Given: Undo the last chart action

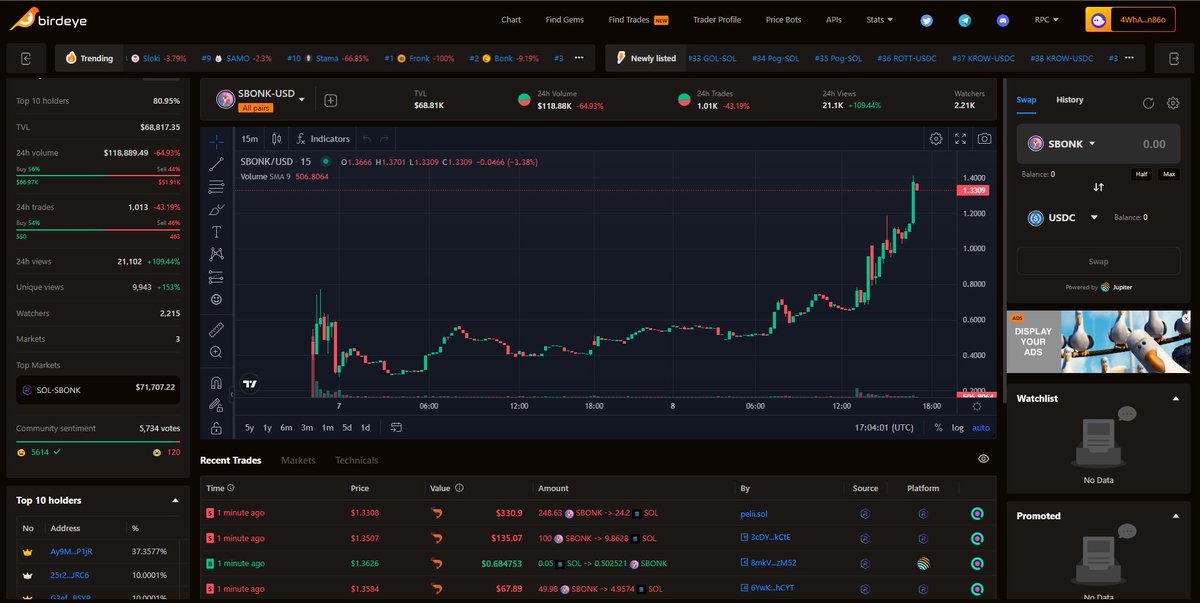Looking at the screenshot, I should [367, 139].
